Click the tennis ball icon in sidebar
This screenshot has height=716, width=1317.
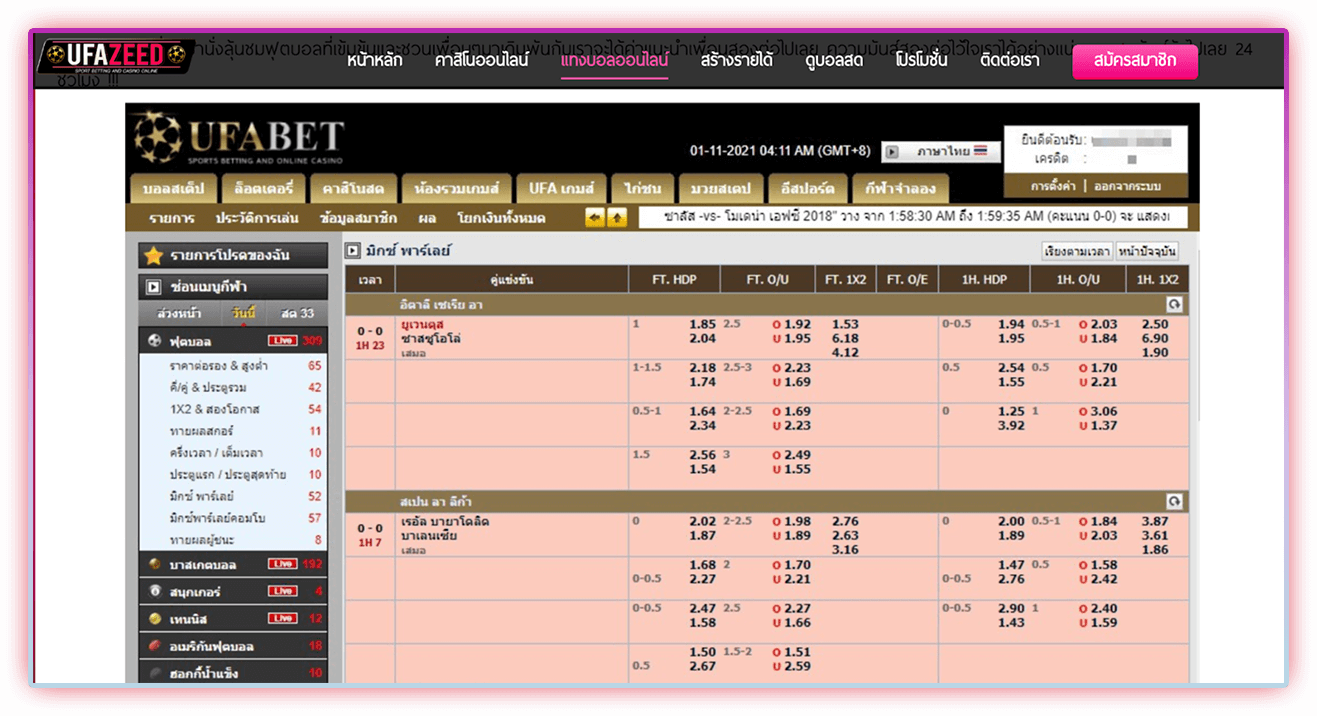[x=155, y=619]
